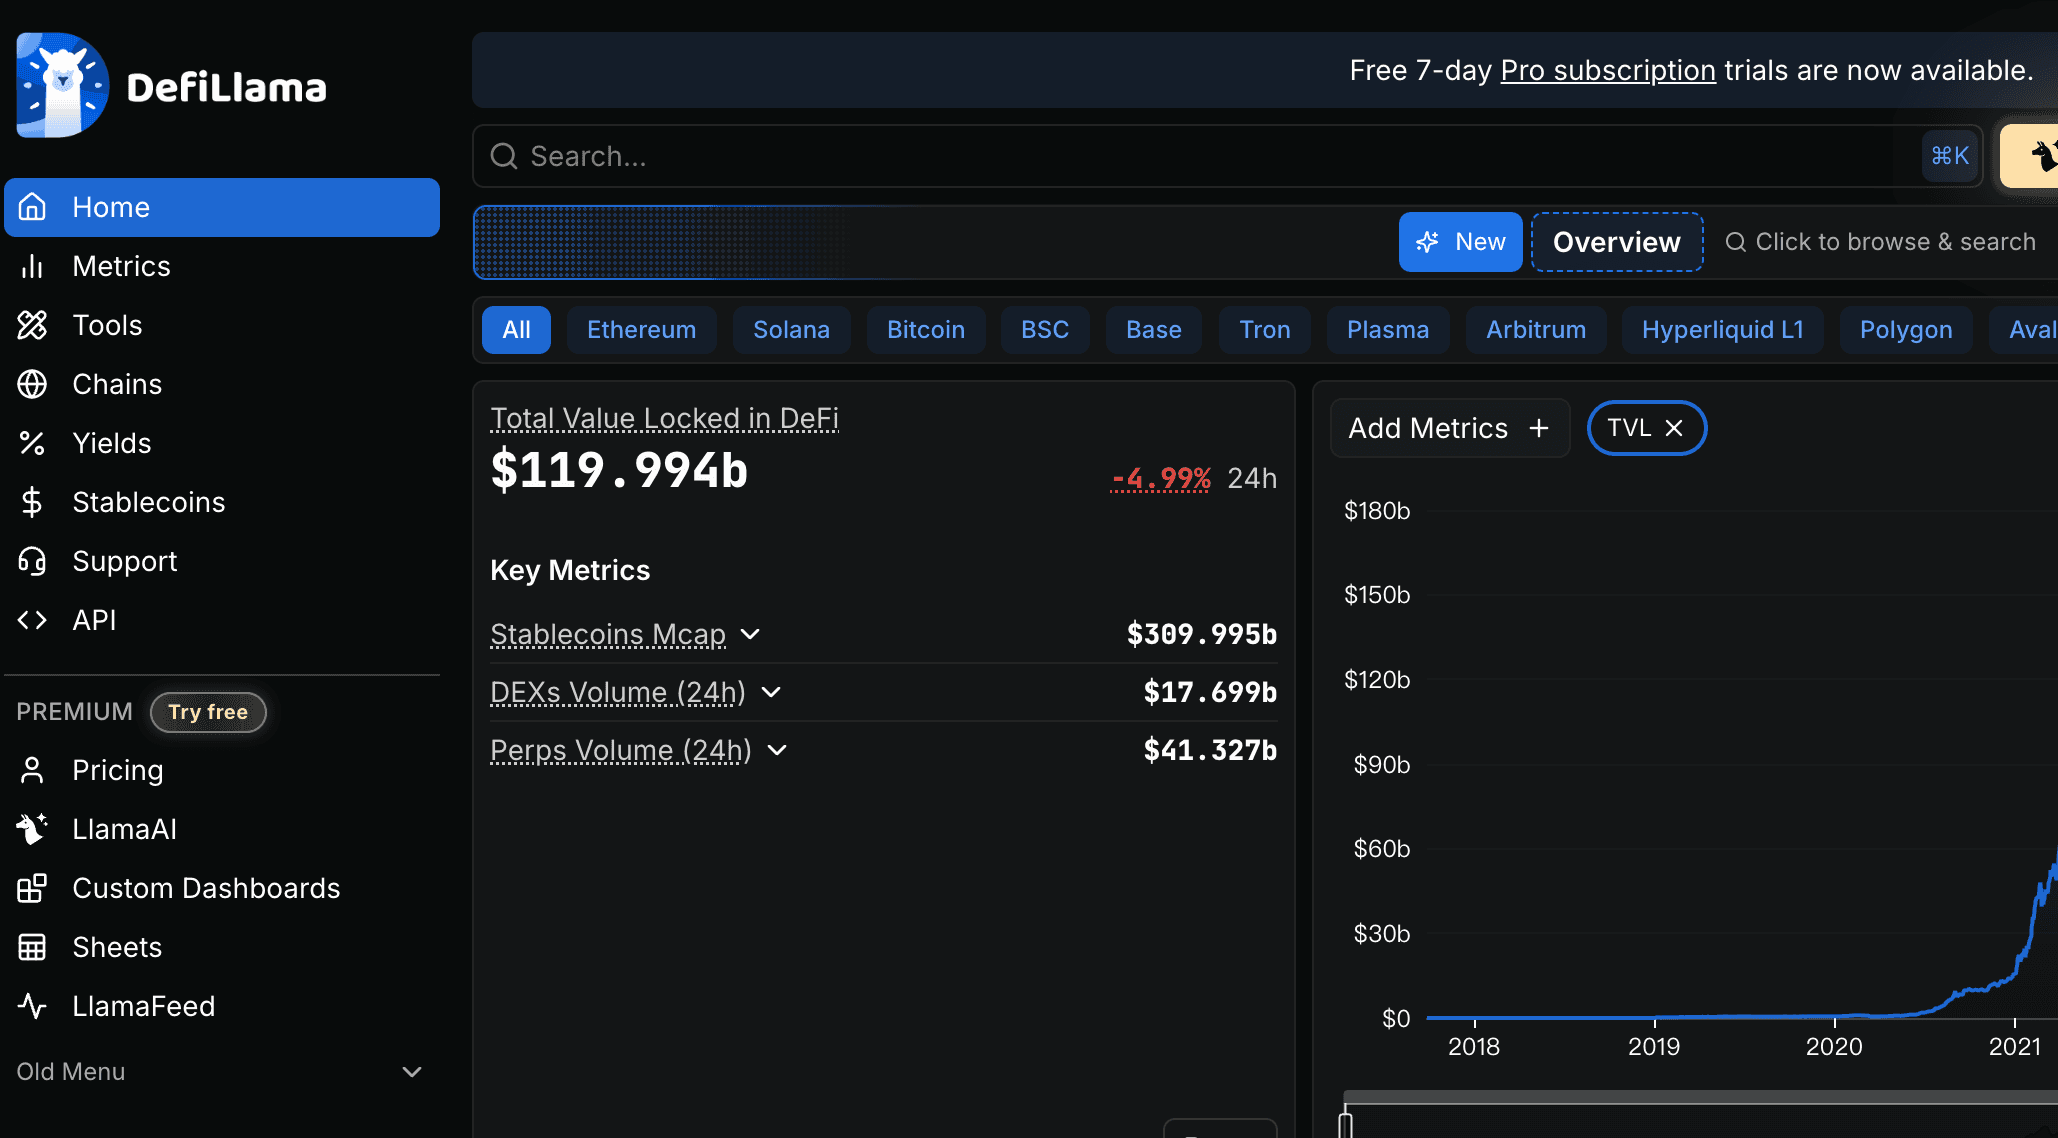
Task: Click the LlamaAI sparkle llama icon
Action: pyautogui.click(x=32, y=829)
